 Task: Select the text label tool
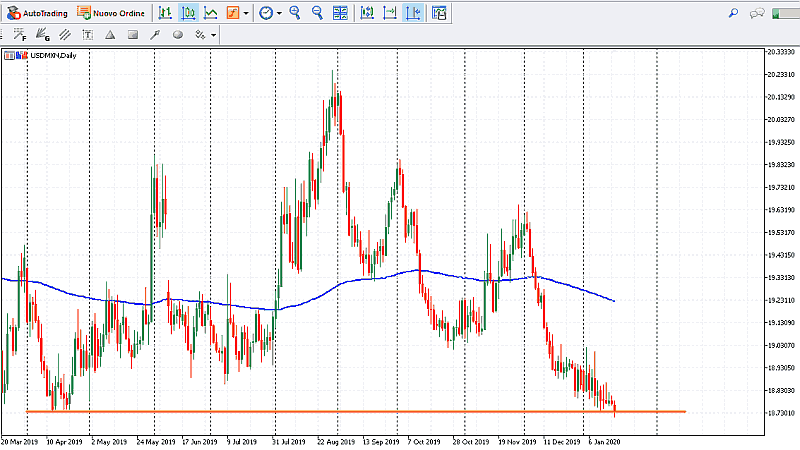[87, 34]
